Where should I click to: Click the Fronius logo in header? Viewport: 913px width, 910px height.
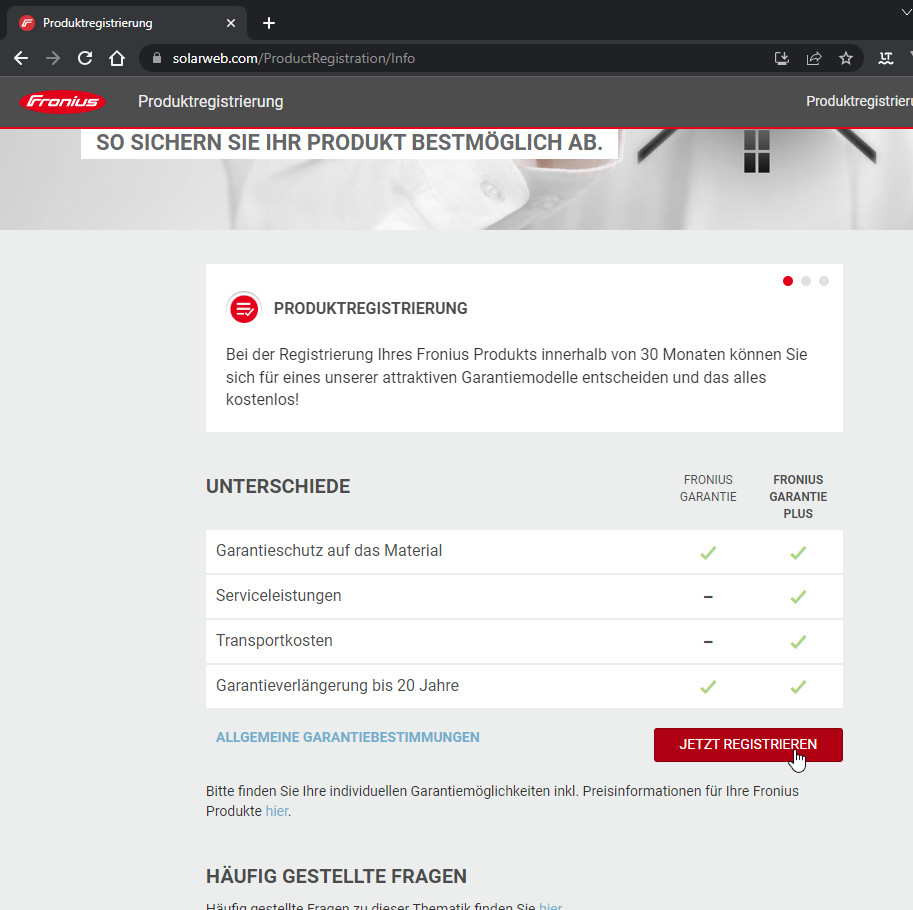tap(62, 102)
